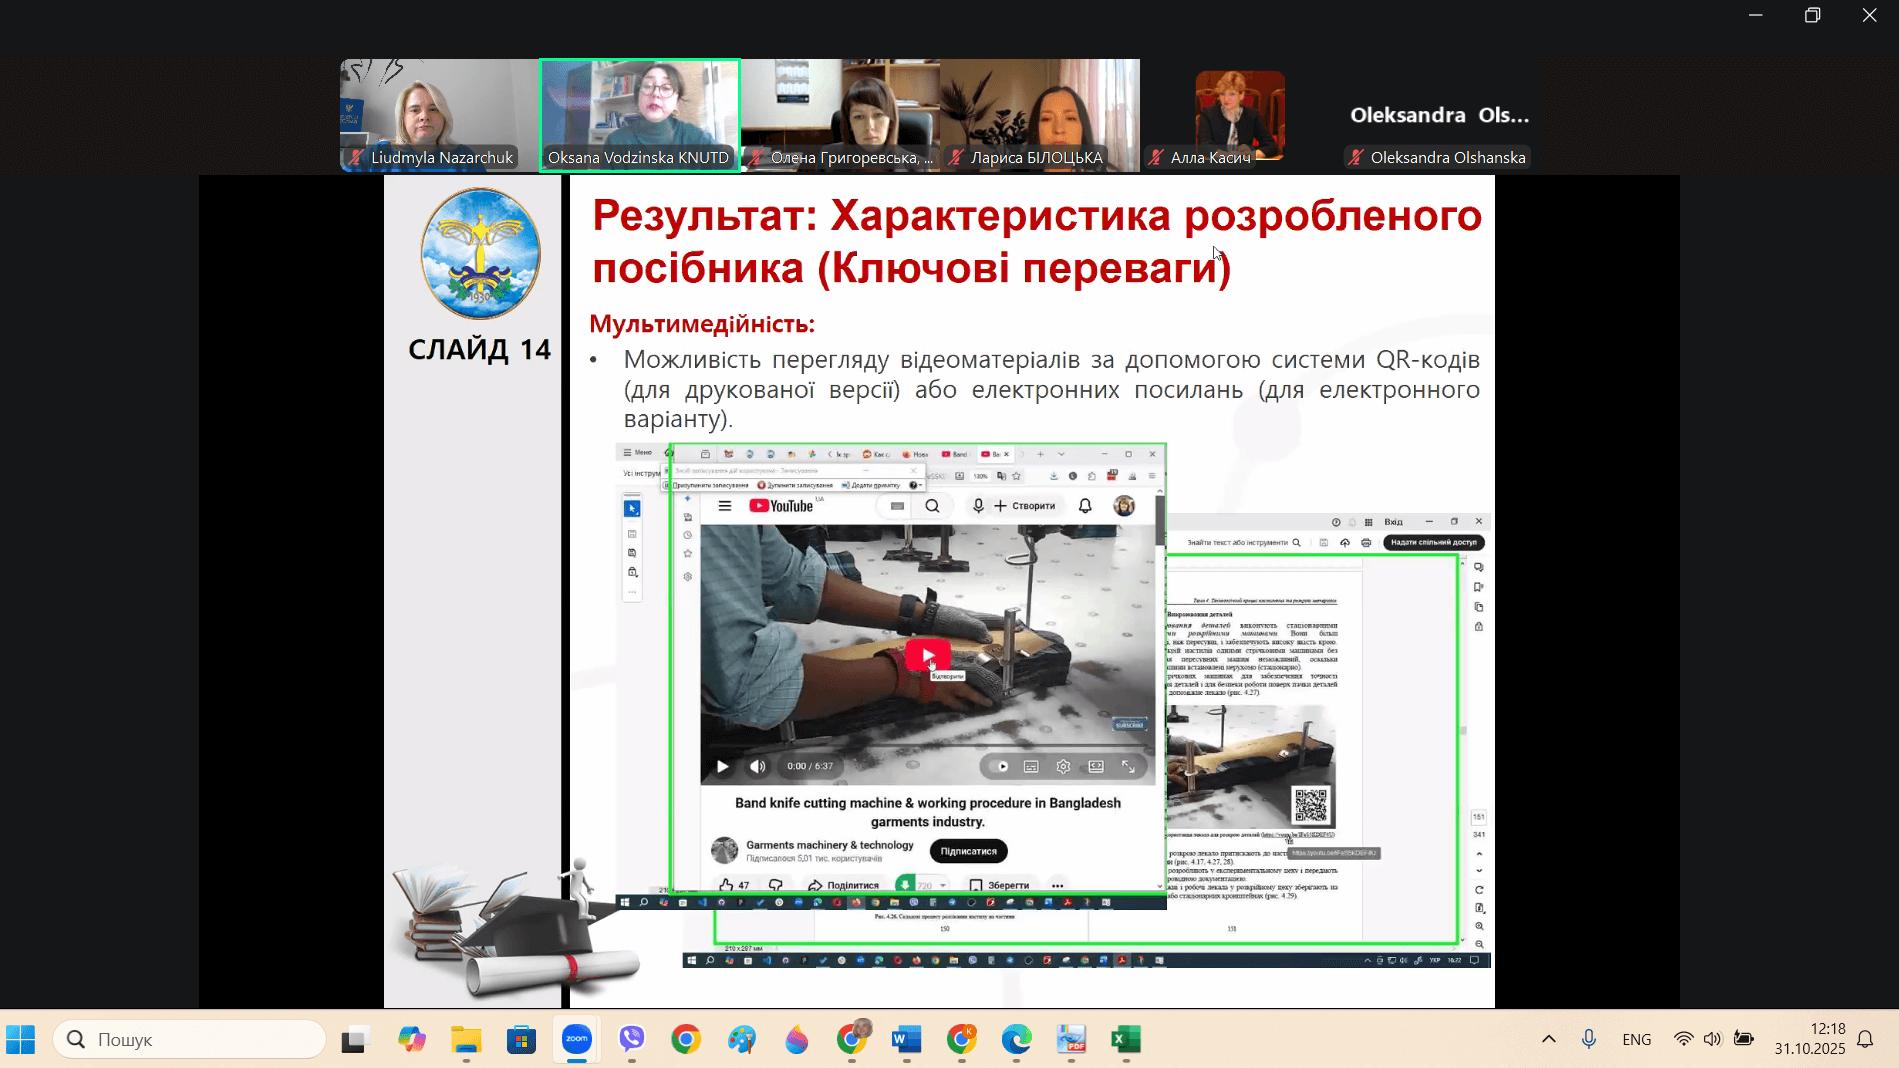
Task: Click the microphone indicator in the system tray
Action: point(1588,1040)
